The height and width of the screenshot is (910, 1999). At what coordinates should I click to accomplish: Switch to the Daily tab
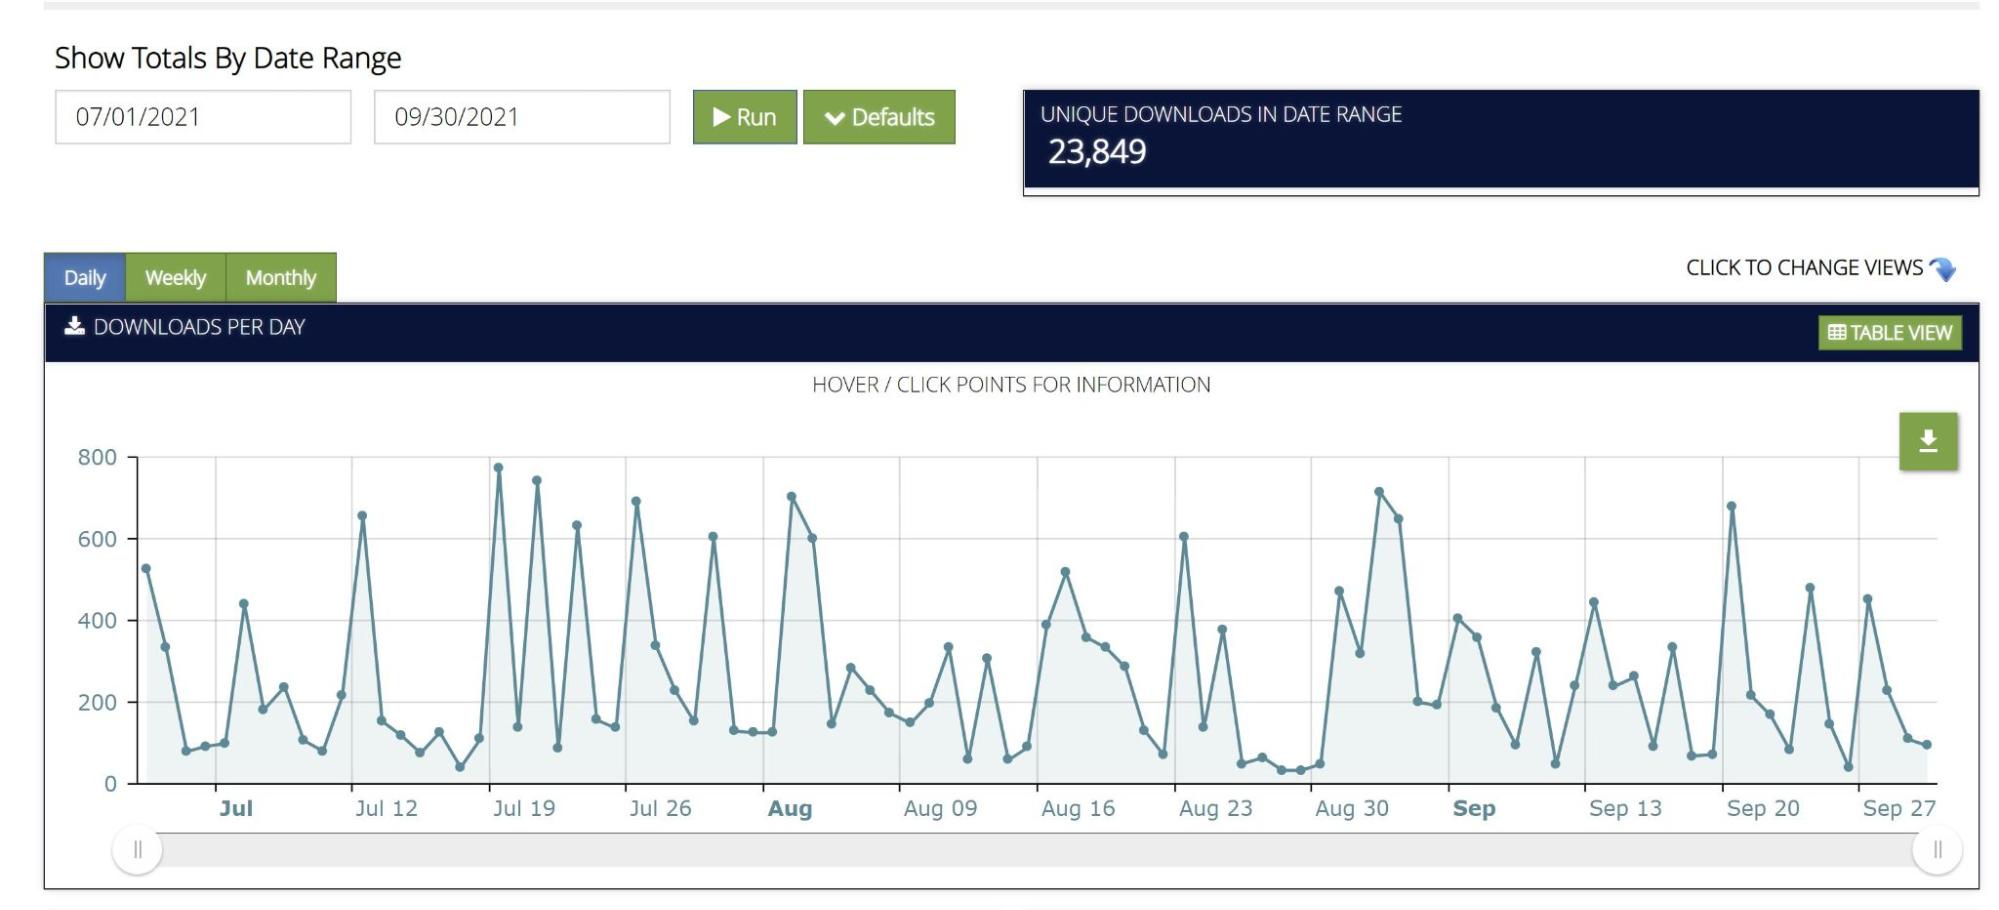click(84, 278)
